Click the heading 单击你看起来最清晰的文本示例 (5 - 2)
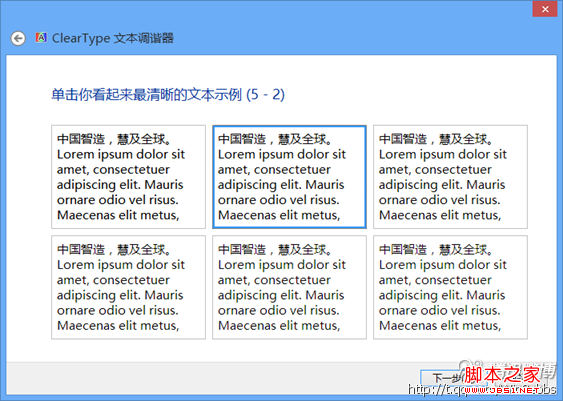 pos(168,95)
